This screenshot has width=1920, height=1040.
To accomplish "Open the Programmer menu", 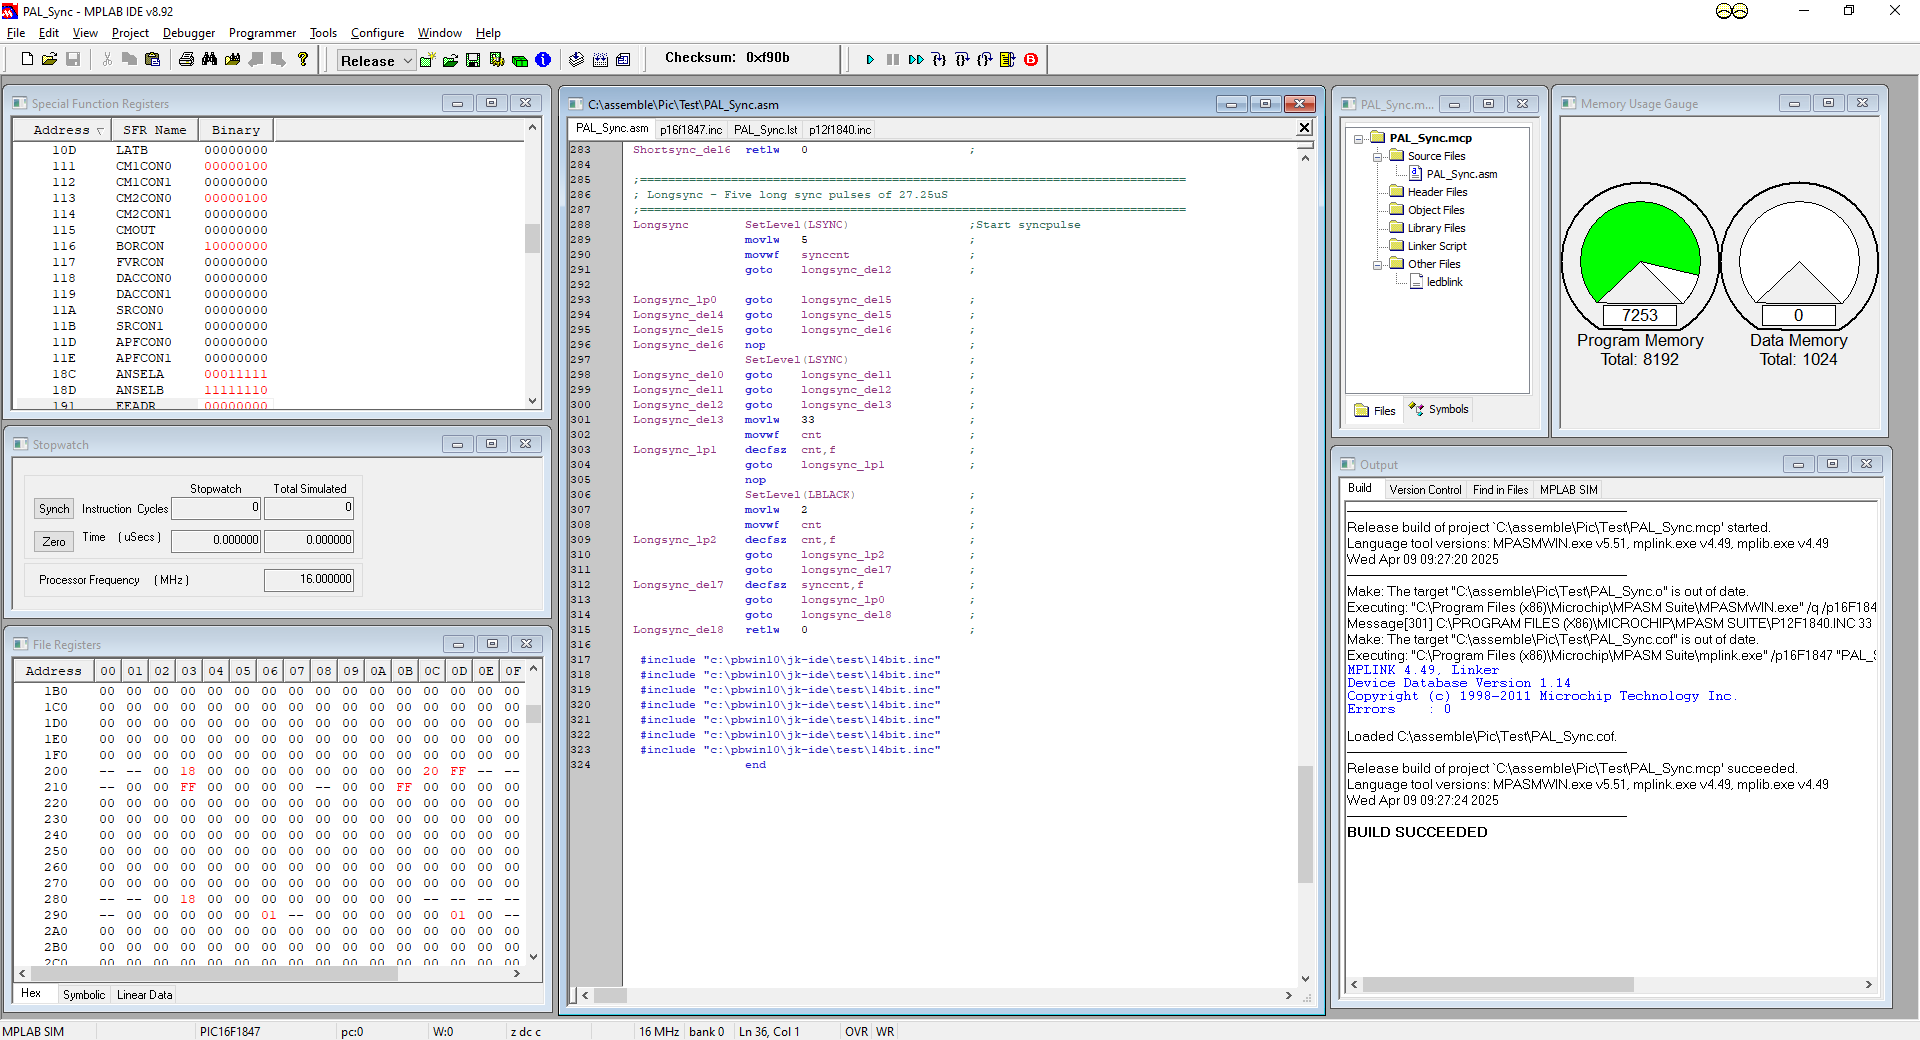I will tap(262, 33).
